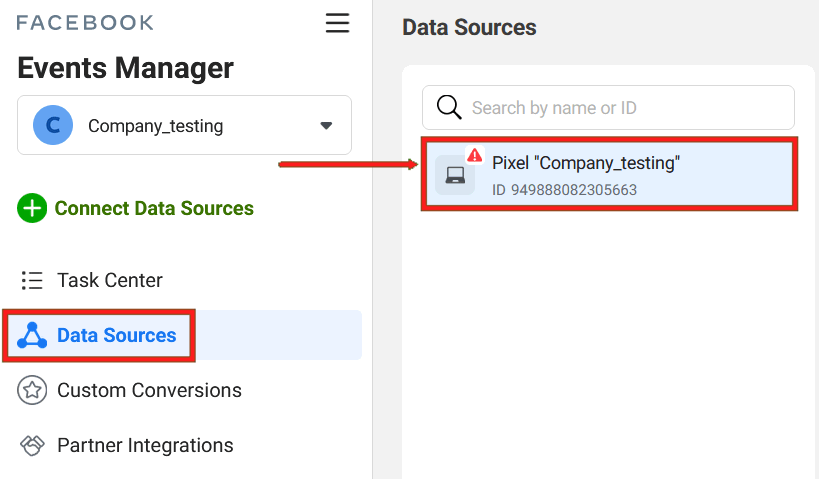This screenshot has width=819, height=479.
Task: Click the Partner Integrations handshake icon
Action: [x=32, y=446]
